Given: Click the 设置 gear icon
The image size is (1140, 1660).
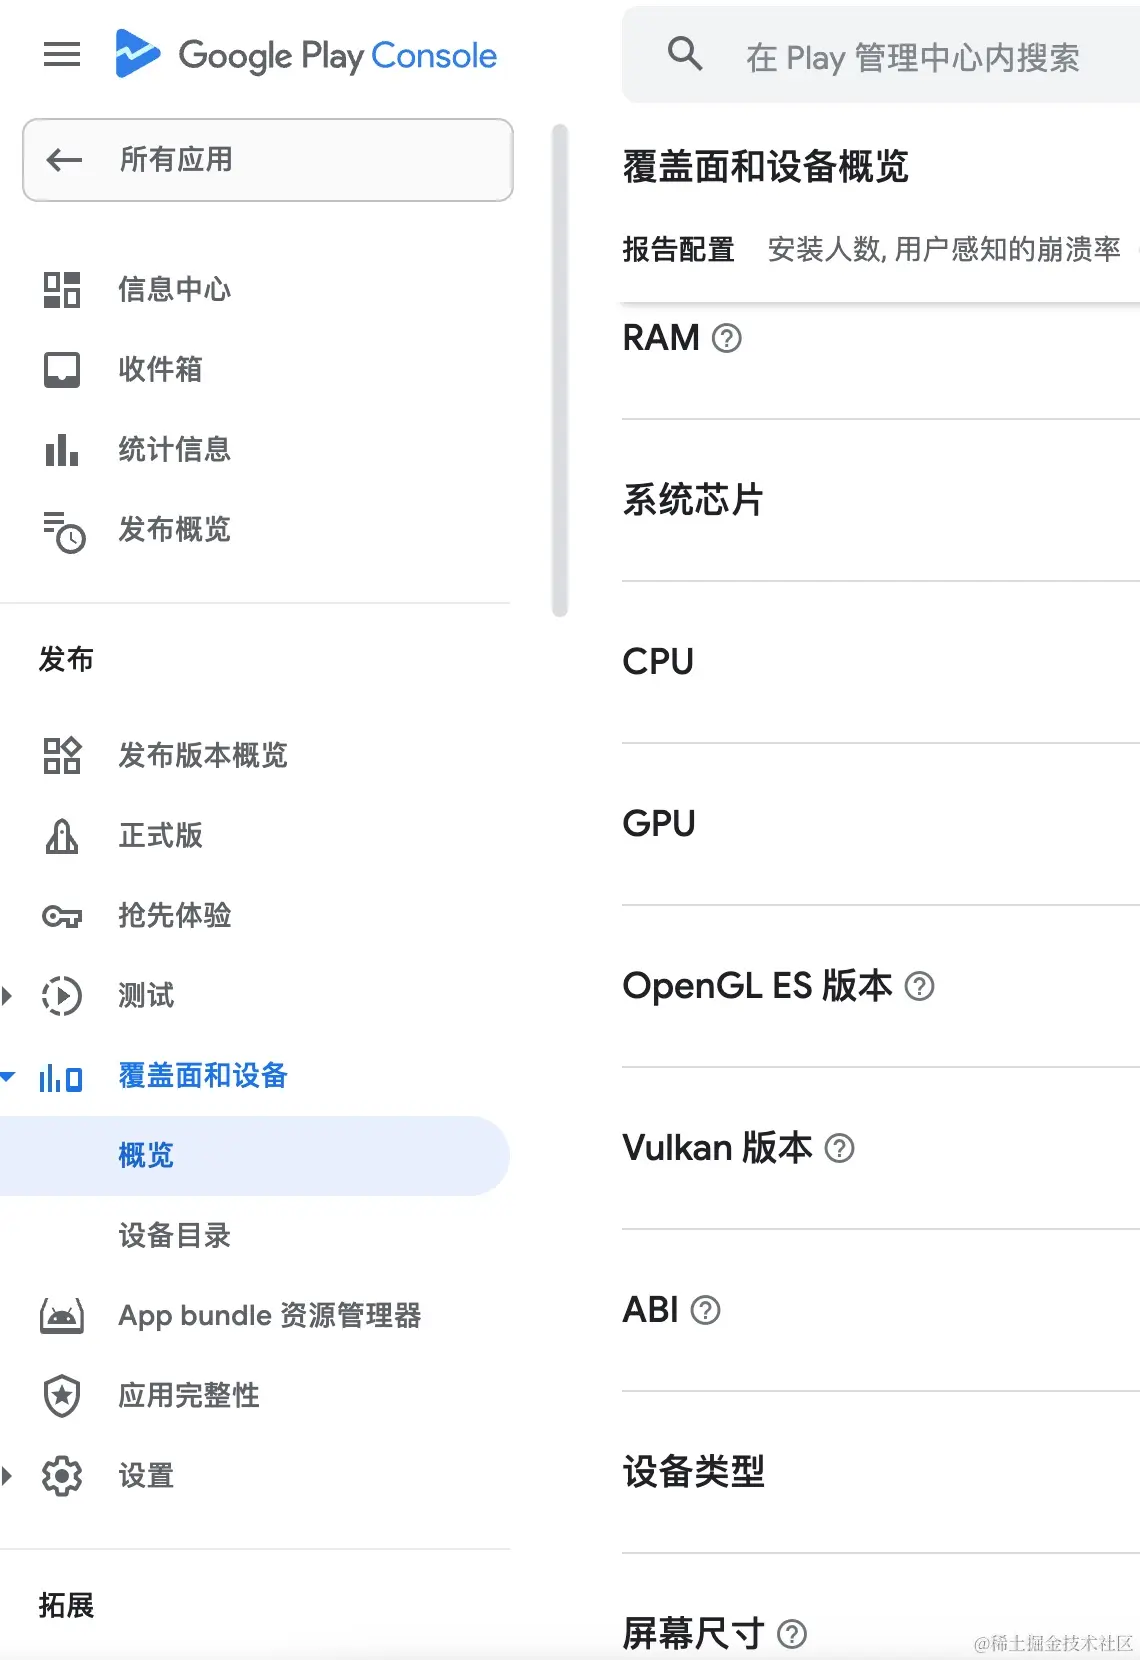Looking at the screenshot, I should point(62,1476).
